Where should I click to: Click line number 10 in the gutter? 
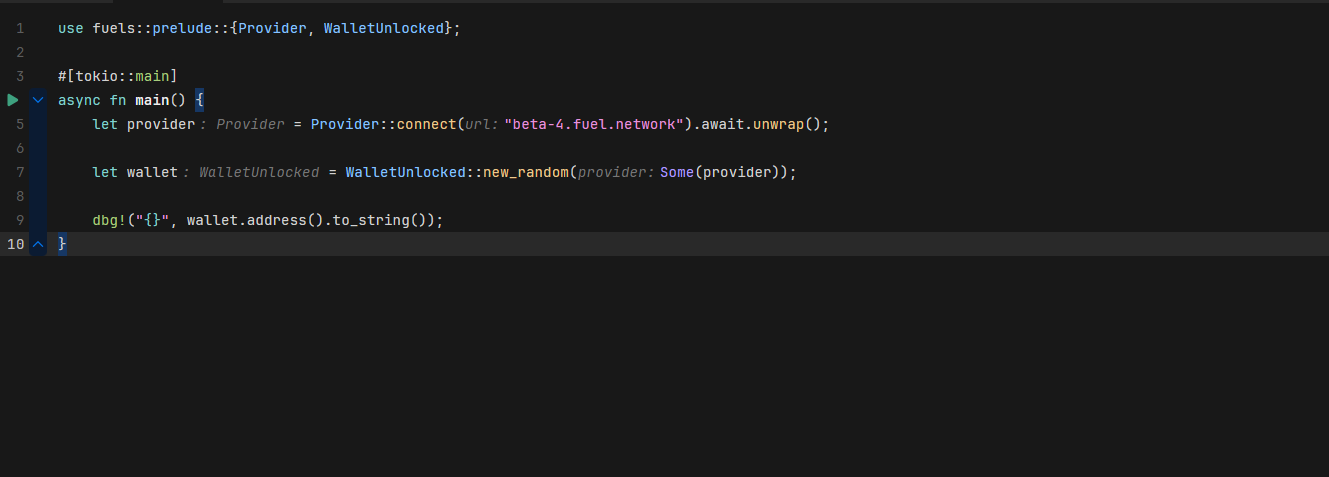point(16,244)
